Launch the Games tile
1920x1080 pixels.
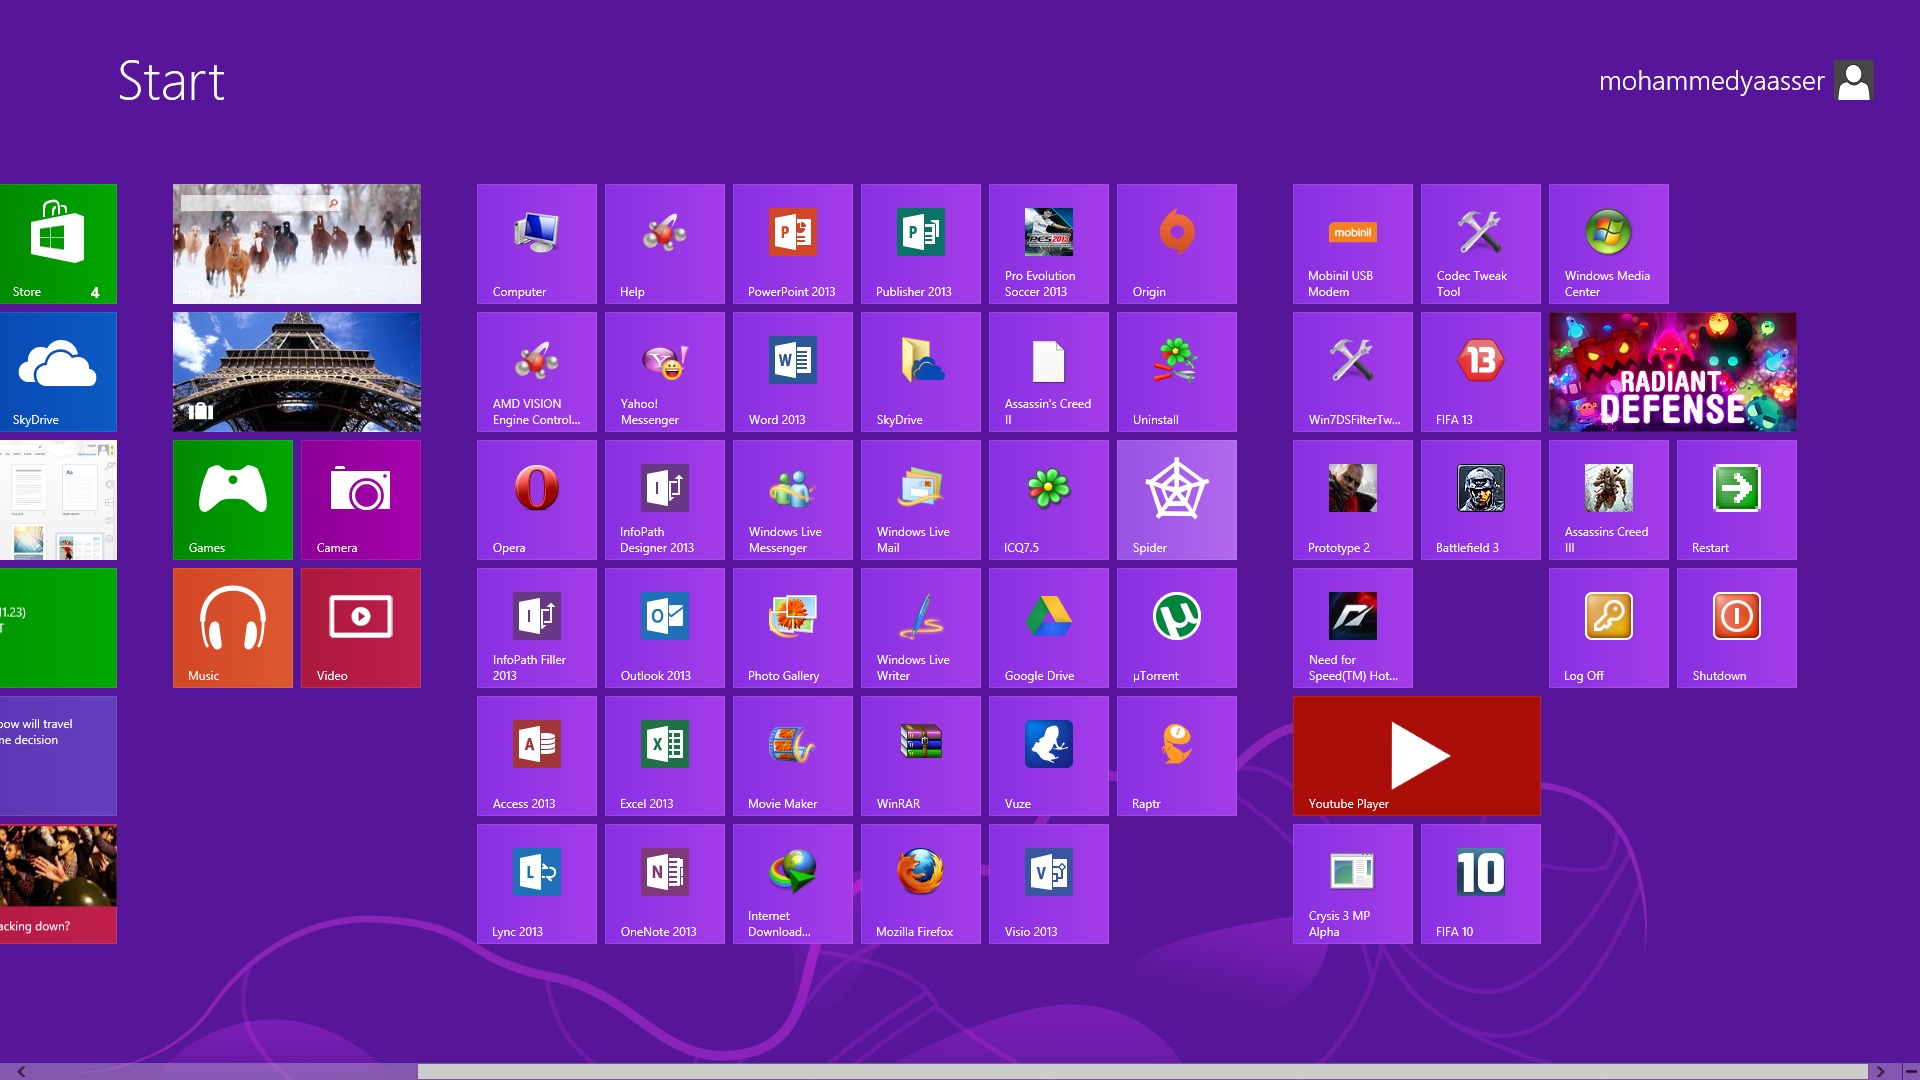(x=233, y=500)
